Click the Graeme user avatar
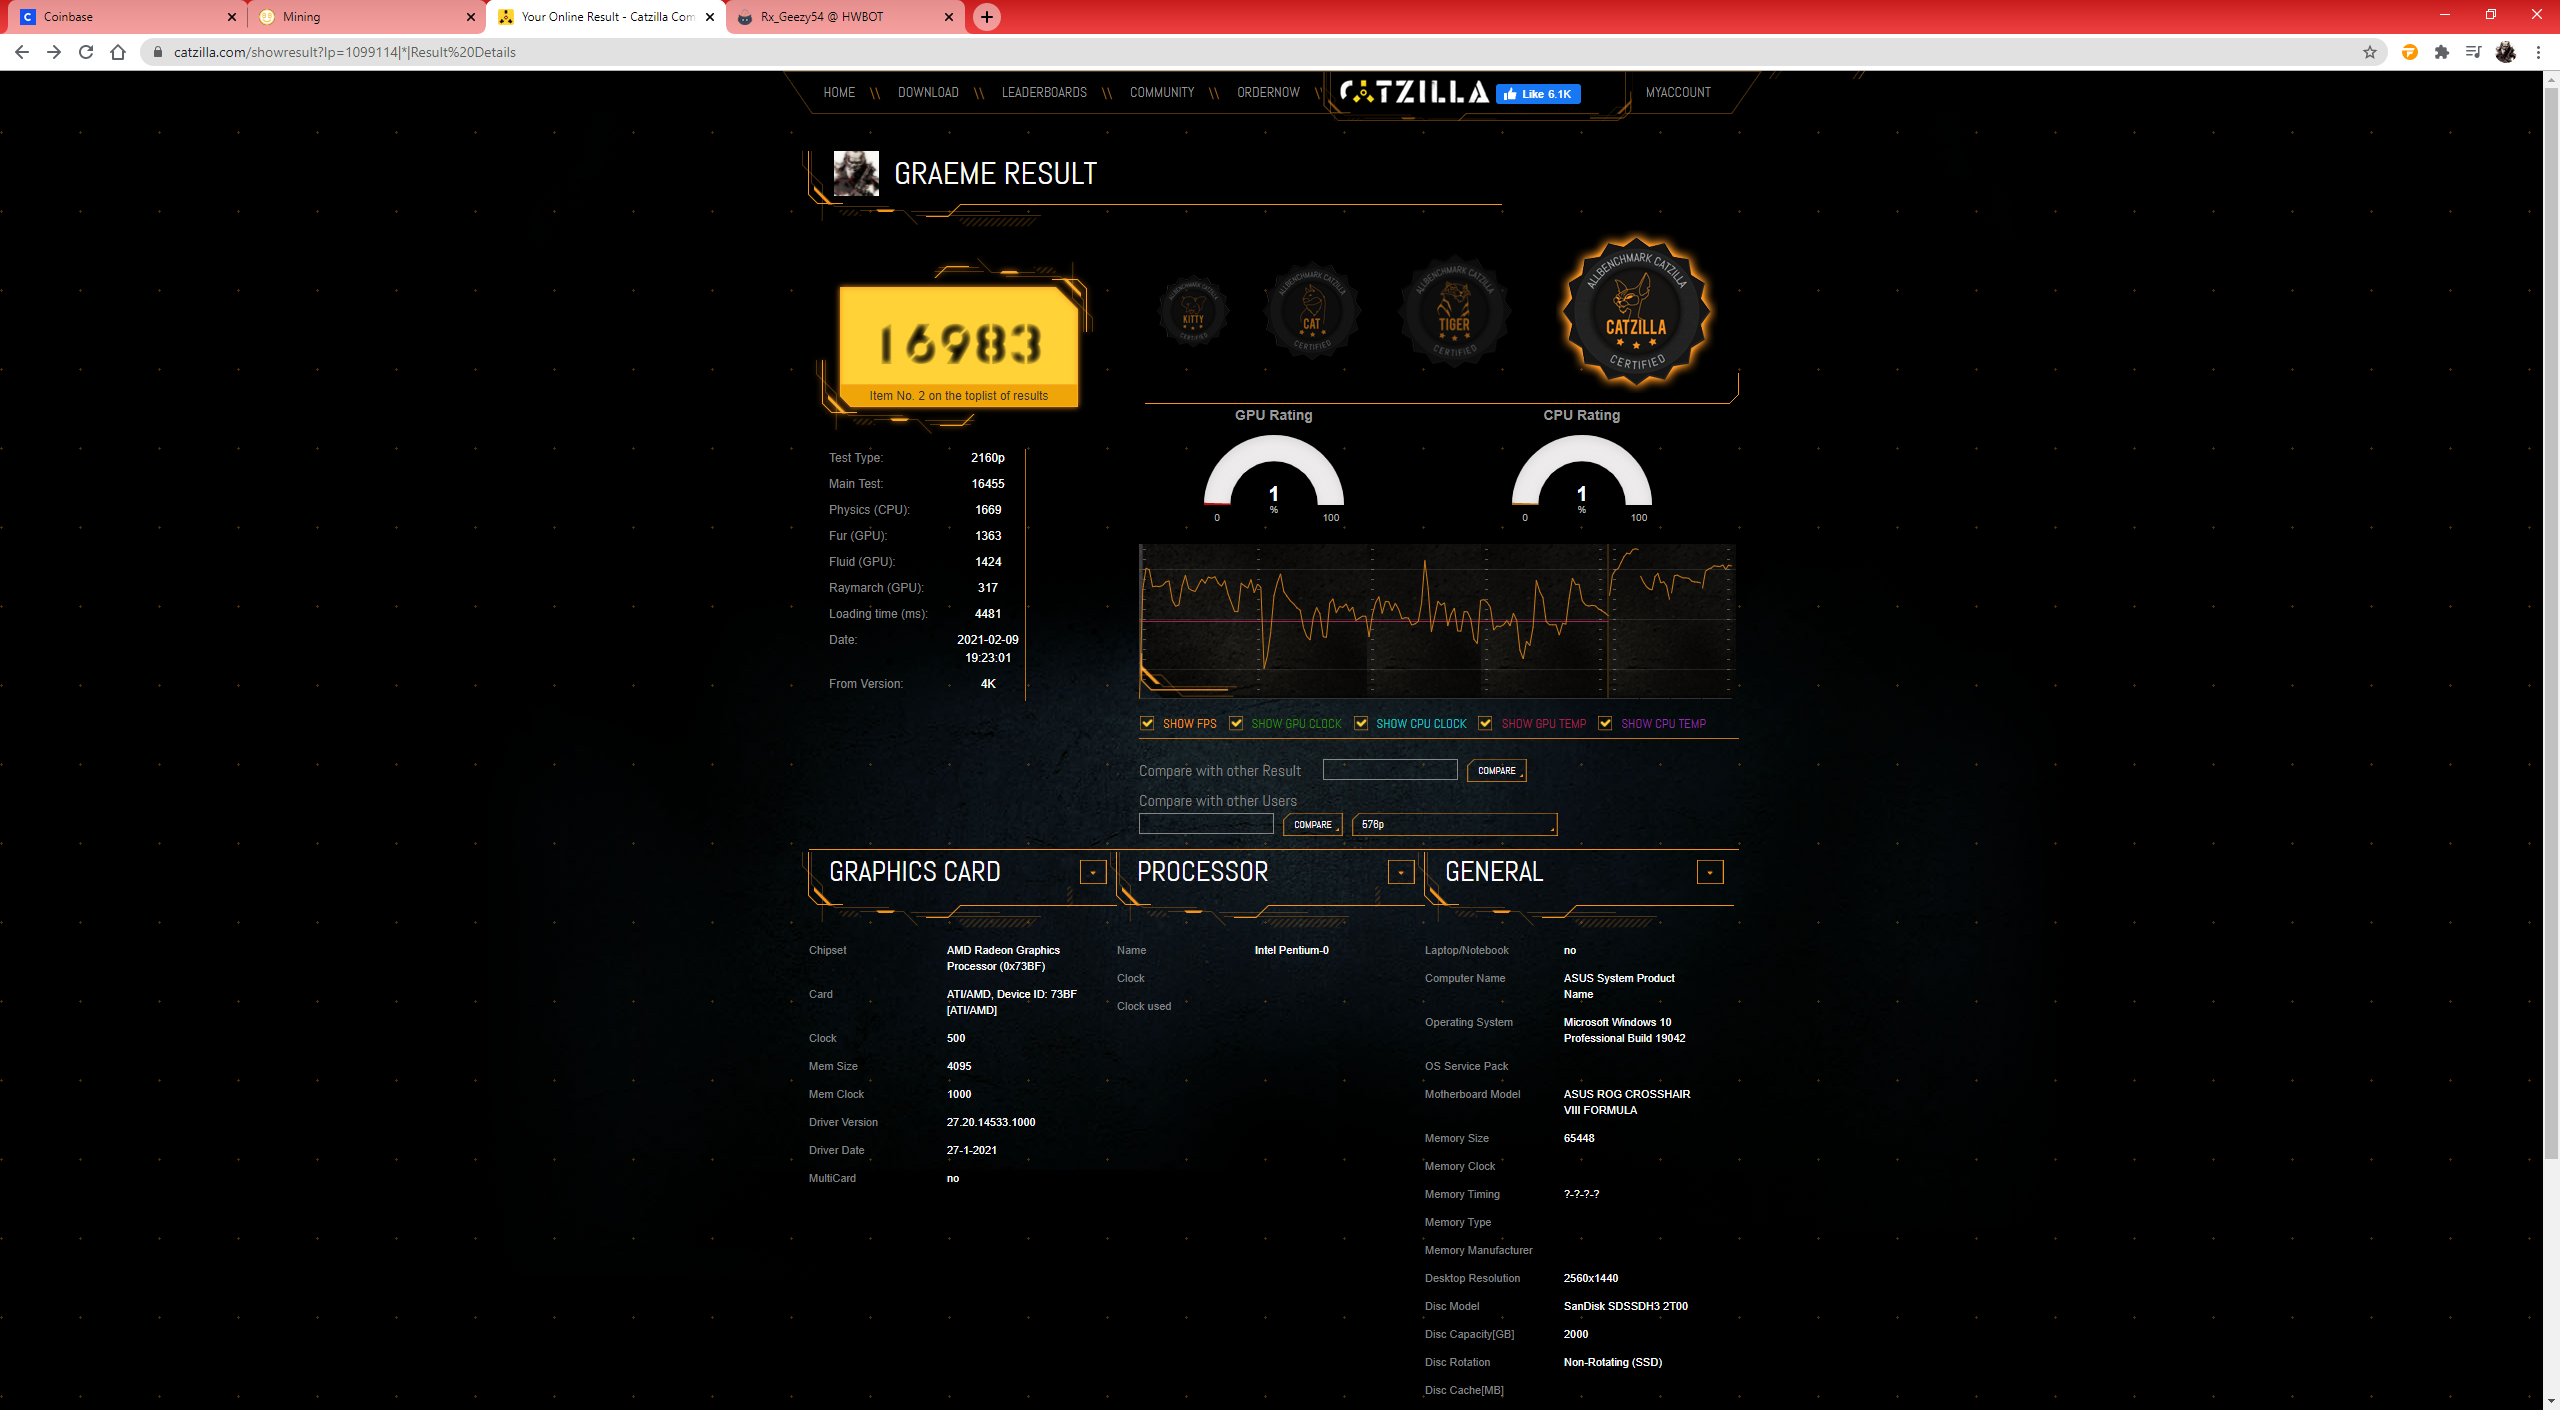This screenshot has width=2560, height=1410. [x=856, y=174]
